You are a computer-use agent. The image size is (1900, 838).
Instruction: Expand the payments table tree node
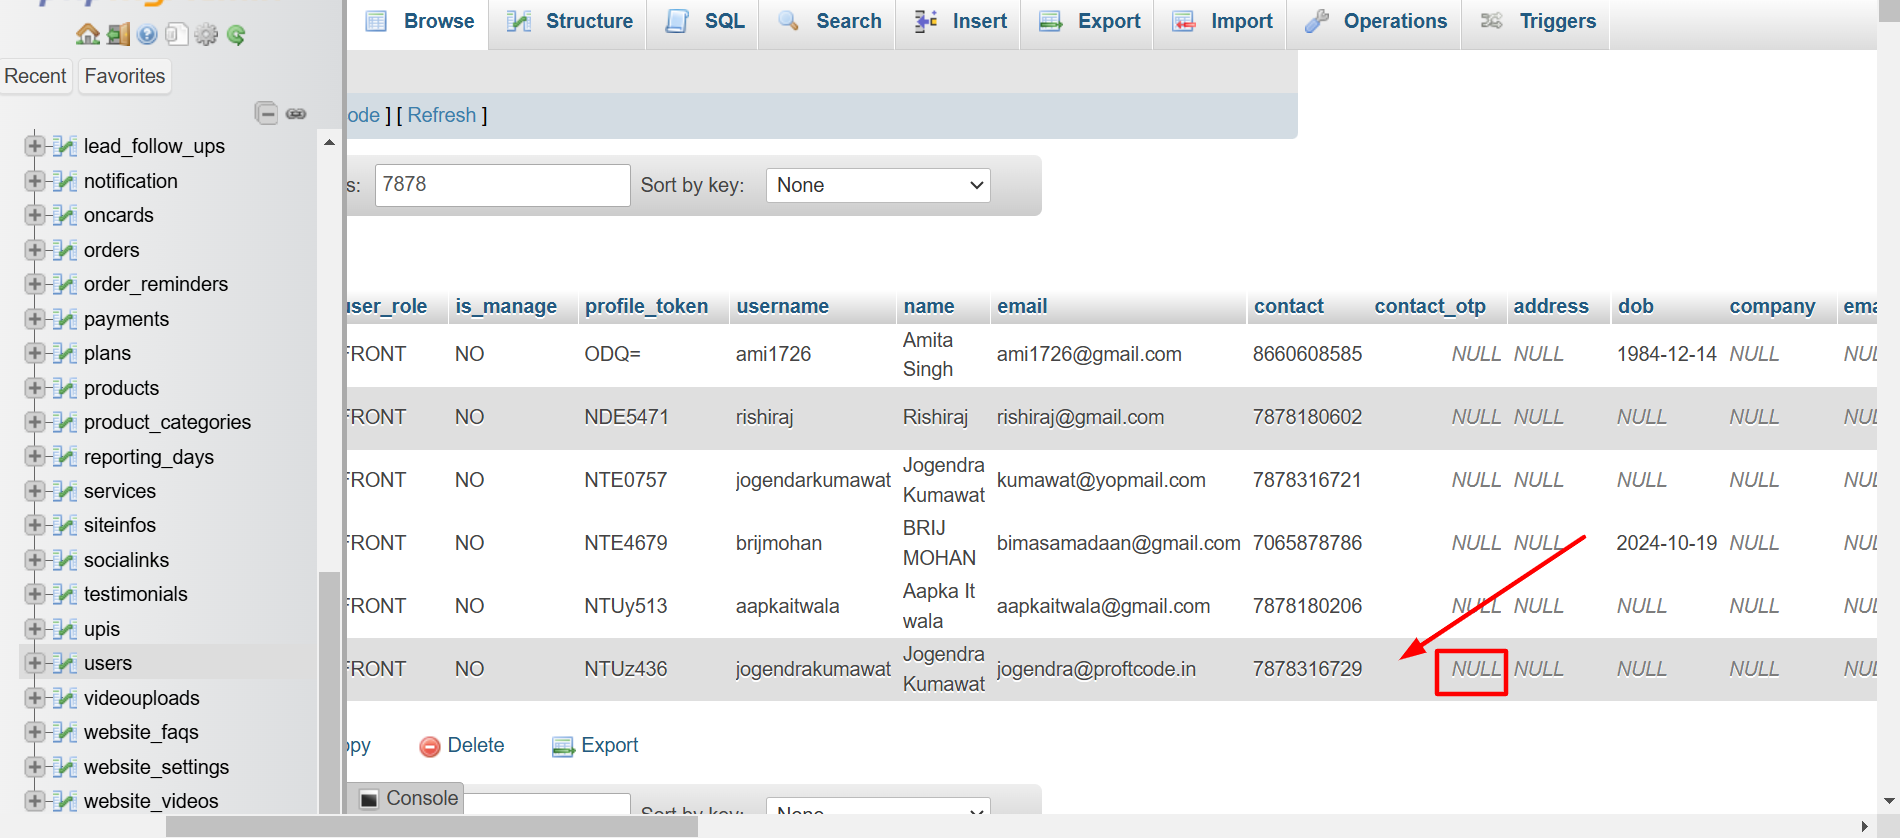point(35,319)
